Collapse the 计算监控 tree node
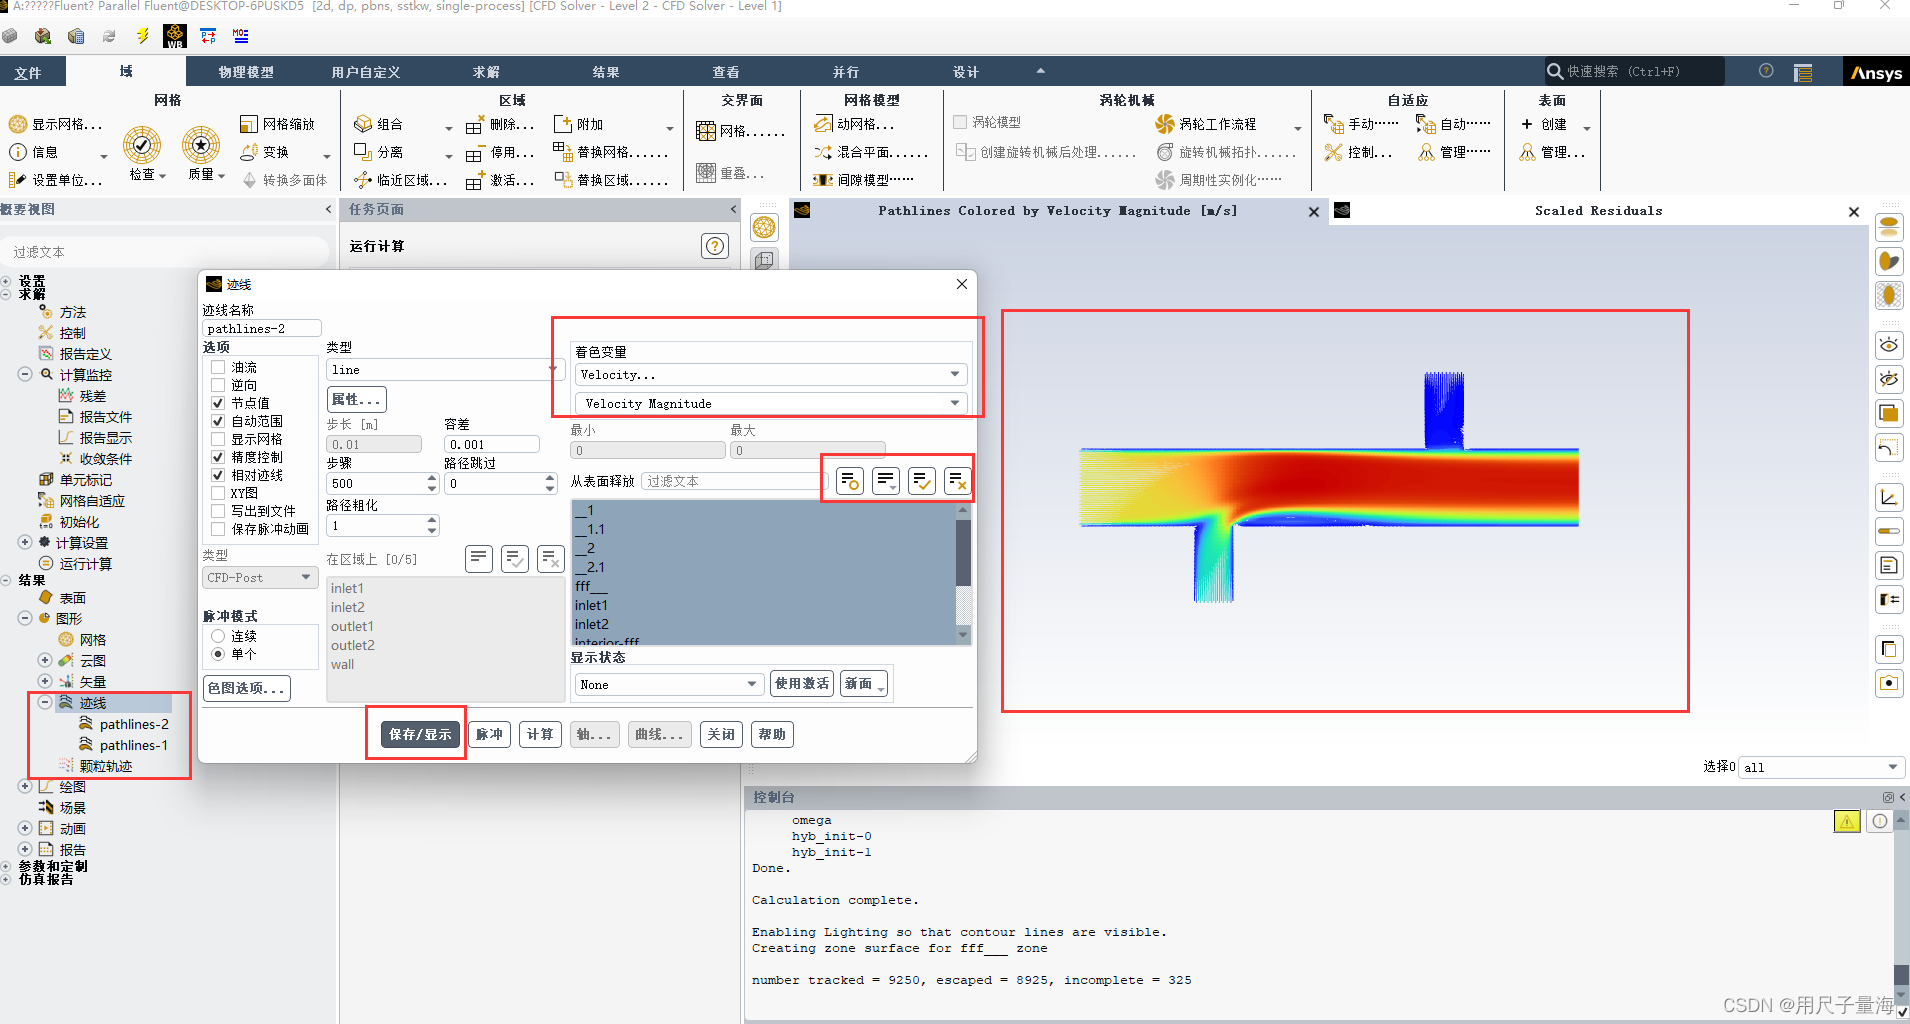 25,374
